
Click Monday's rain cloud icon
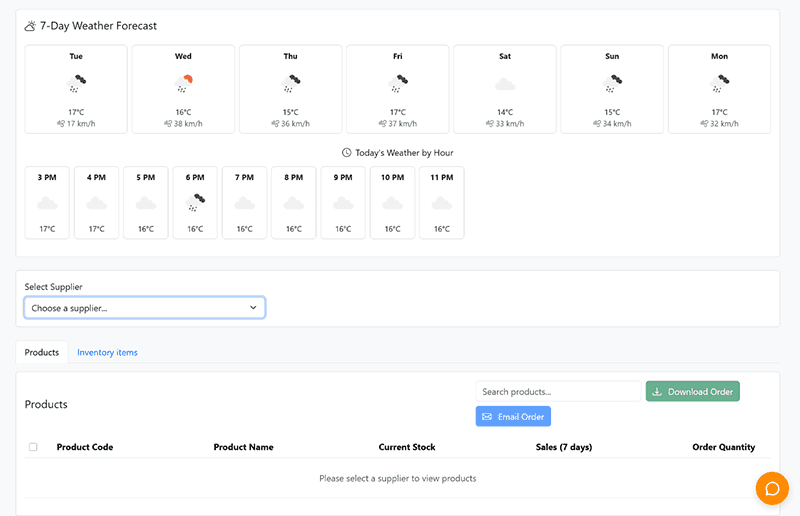(719, 83)
